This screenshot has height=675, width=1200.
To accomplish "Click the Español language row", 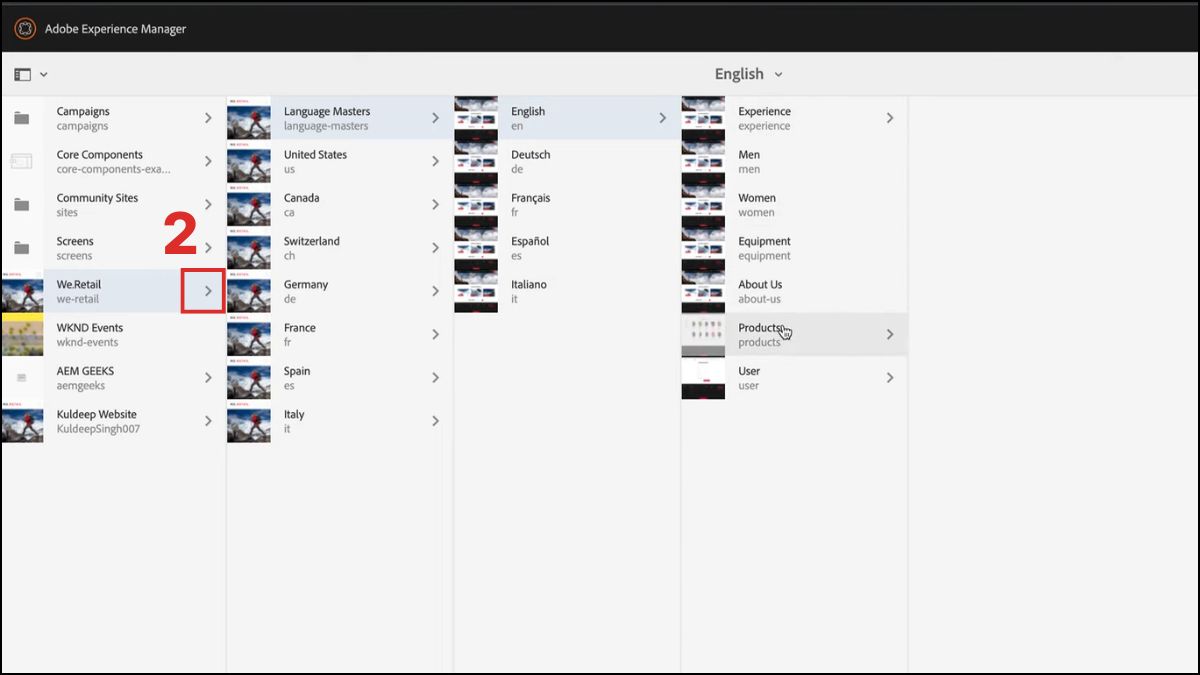I will (x=567, y=248).
